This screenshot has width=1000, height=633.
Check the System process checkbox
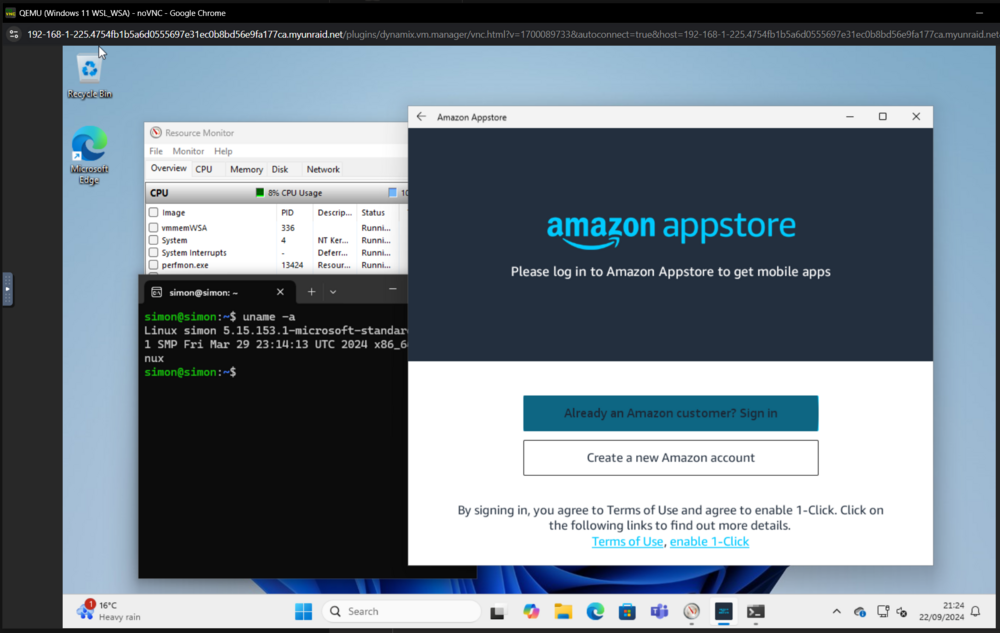pyautogui.click(x=153, y=240)
